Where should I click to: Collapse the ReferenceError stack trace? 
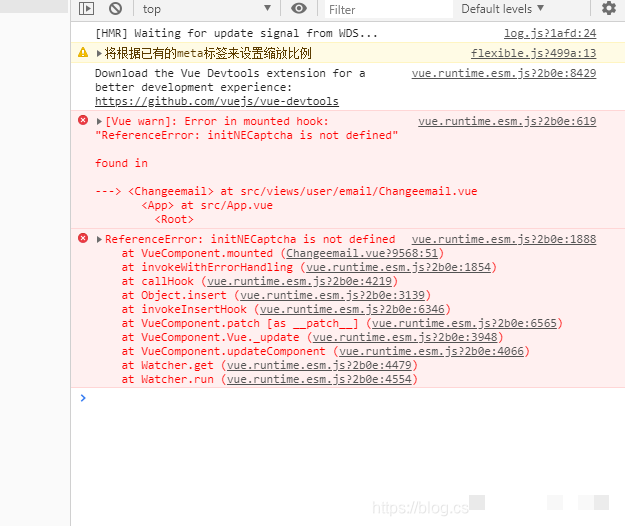[99, 240]
